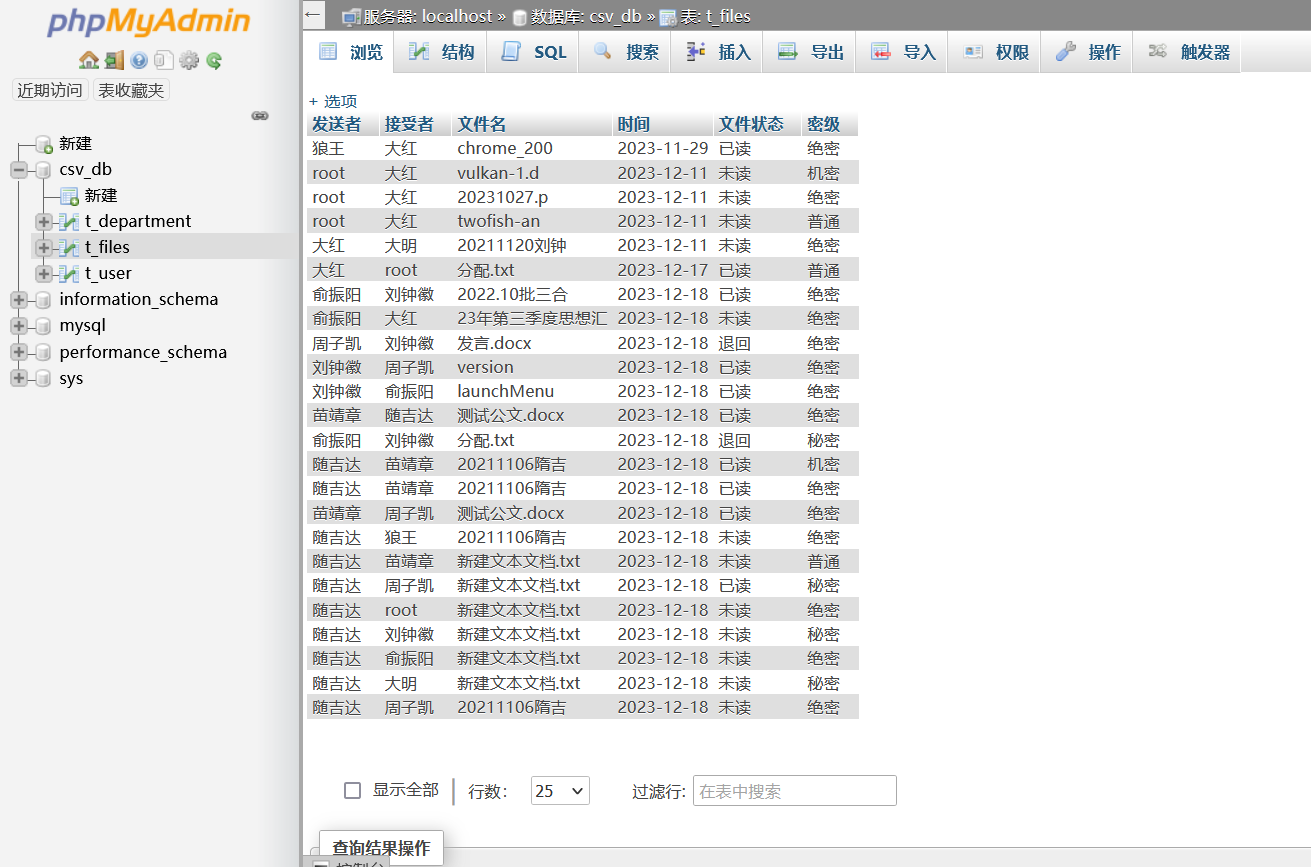Open 服务器: localhost breadcrumb link

pos(428,16)
